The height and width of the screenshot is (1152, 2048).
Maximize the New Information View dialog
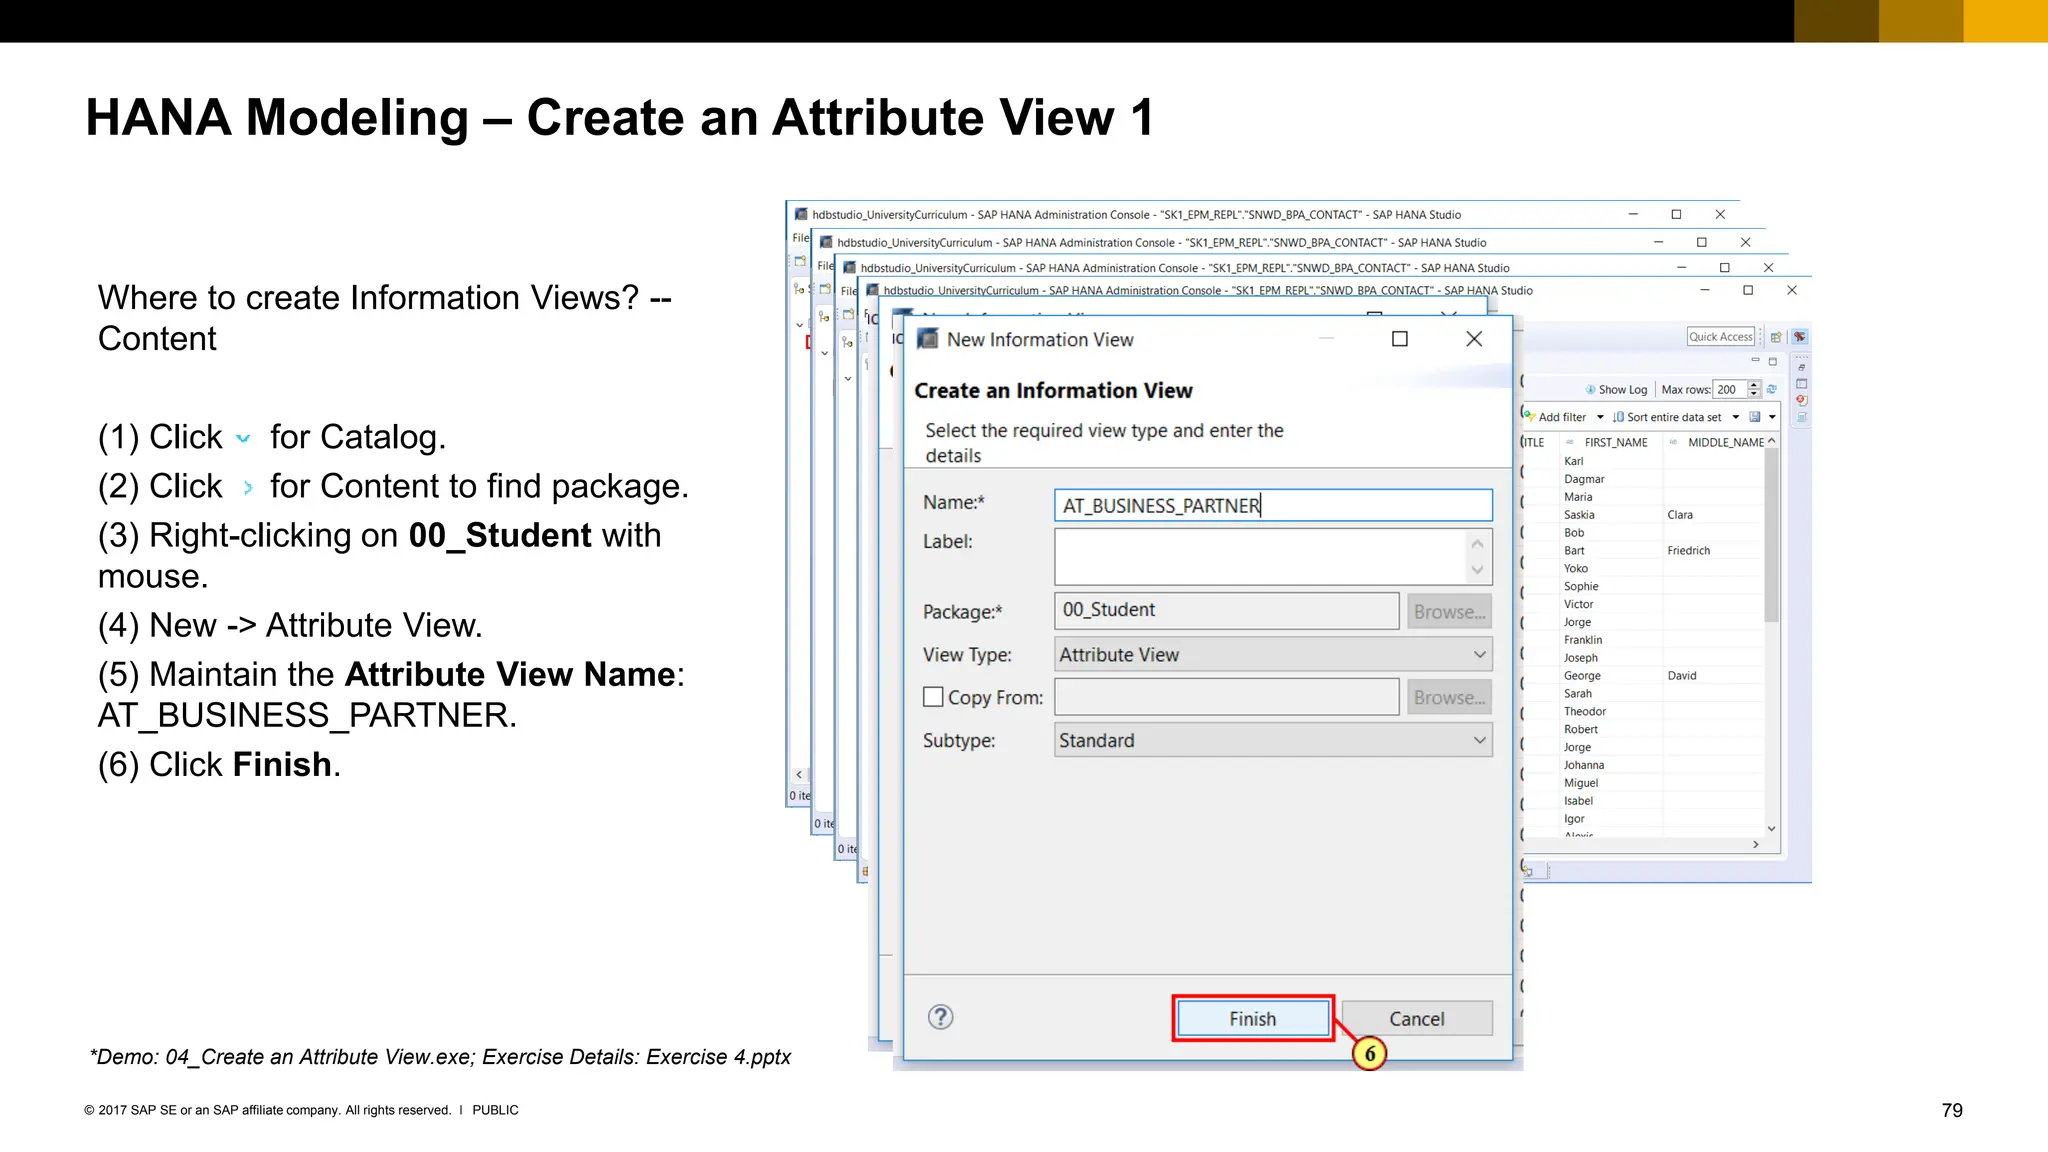tap(1400, 339)
